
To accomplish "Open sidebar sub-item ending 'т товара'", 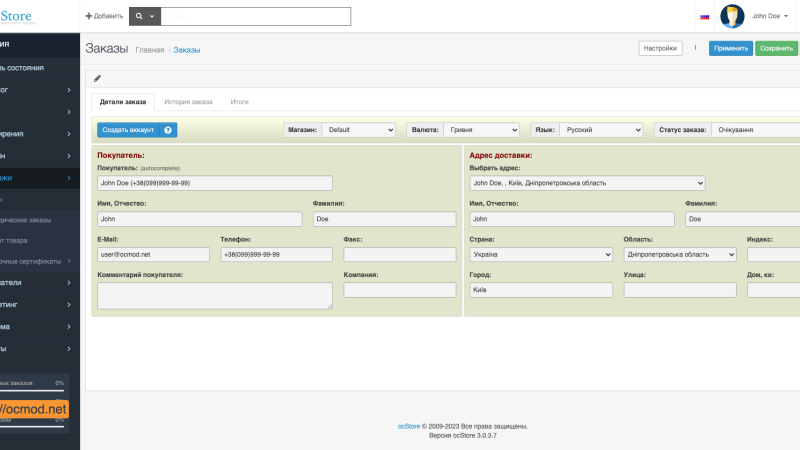I will tap(40, 241).
